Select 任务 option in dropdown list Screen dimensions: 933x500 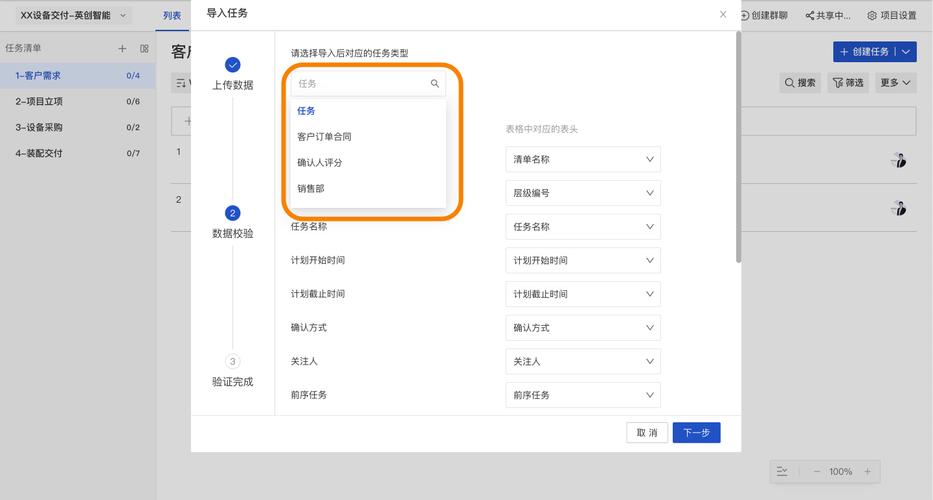pos(368,111)
